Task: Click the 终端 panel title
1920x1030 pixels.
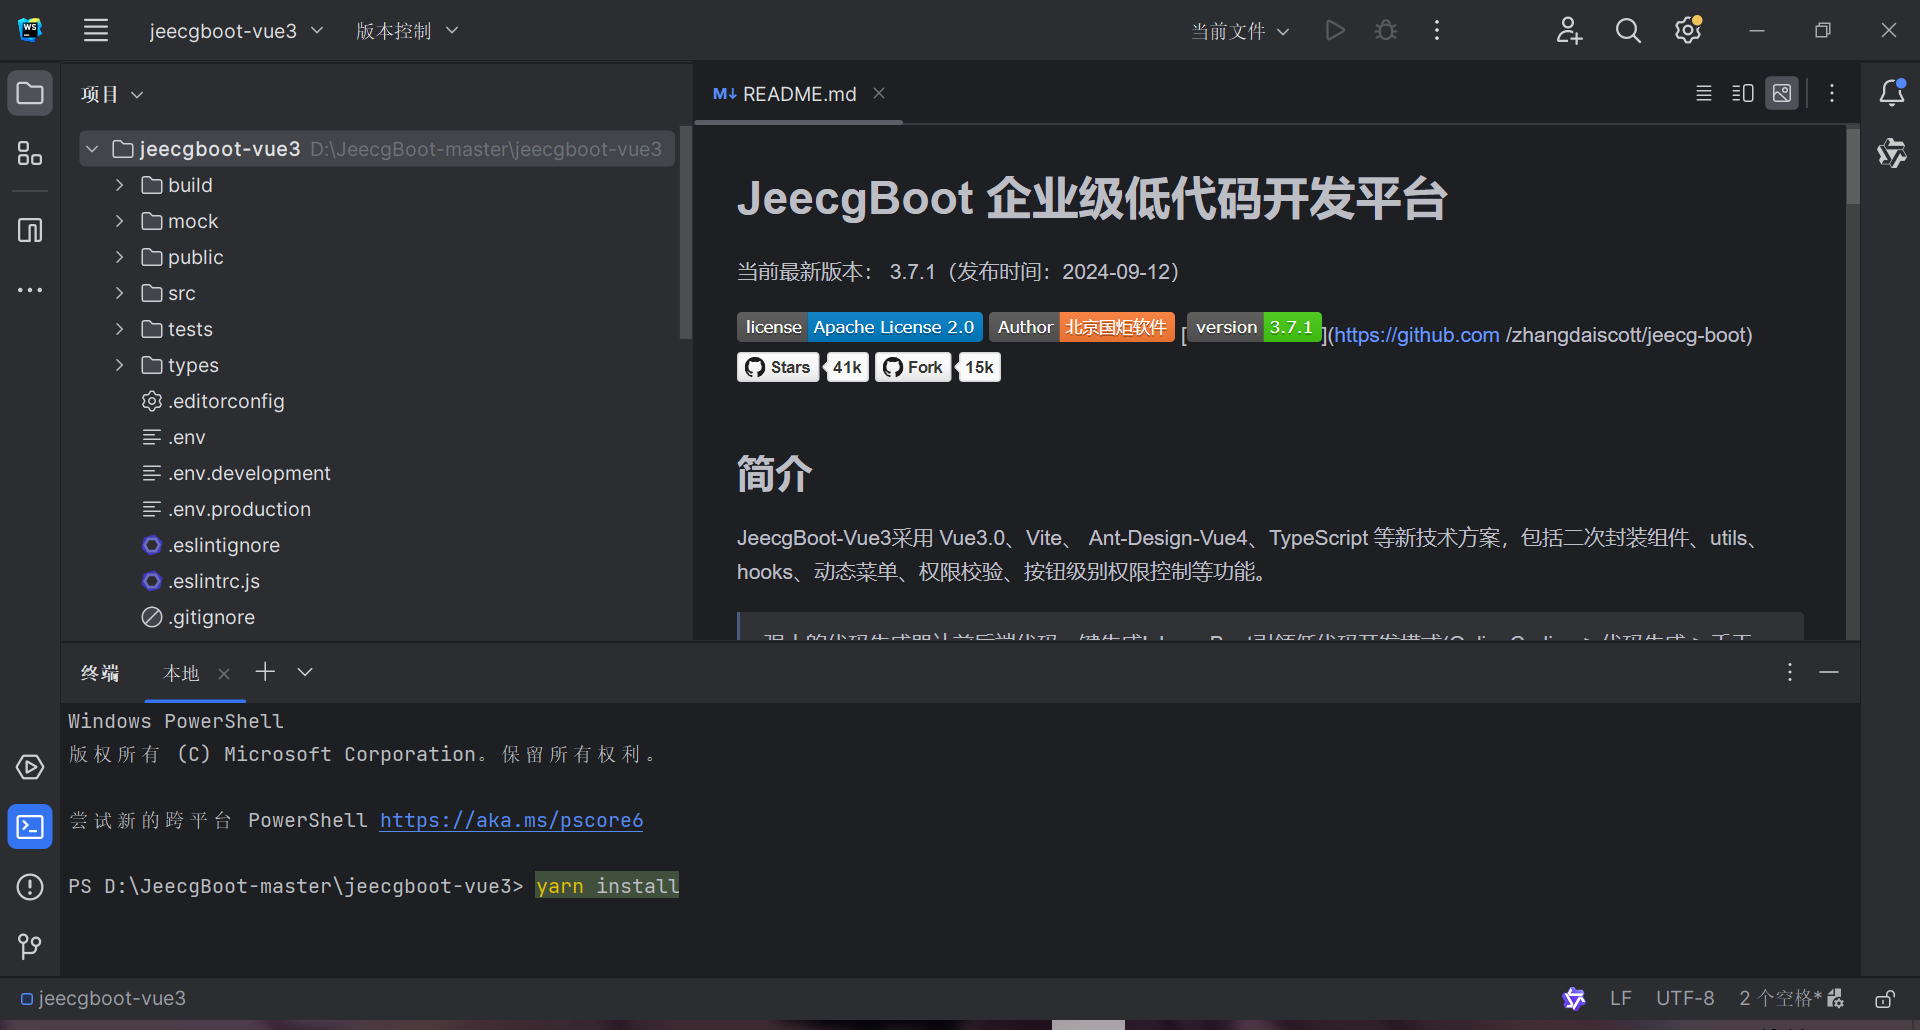Action: (x=100, y=673)
